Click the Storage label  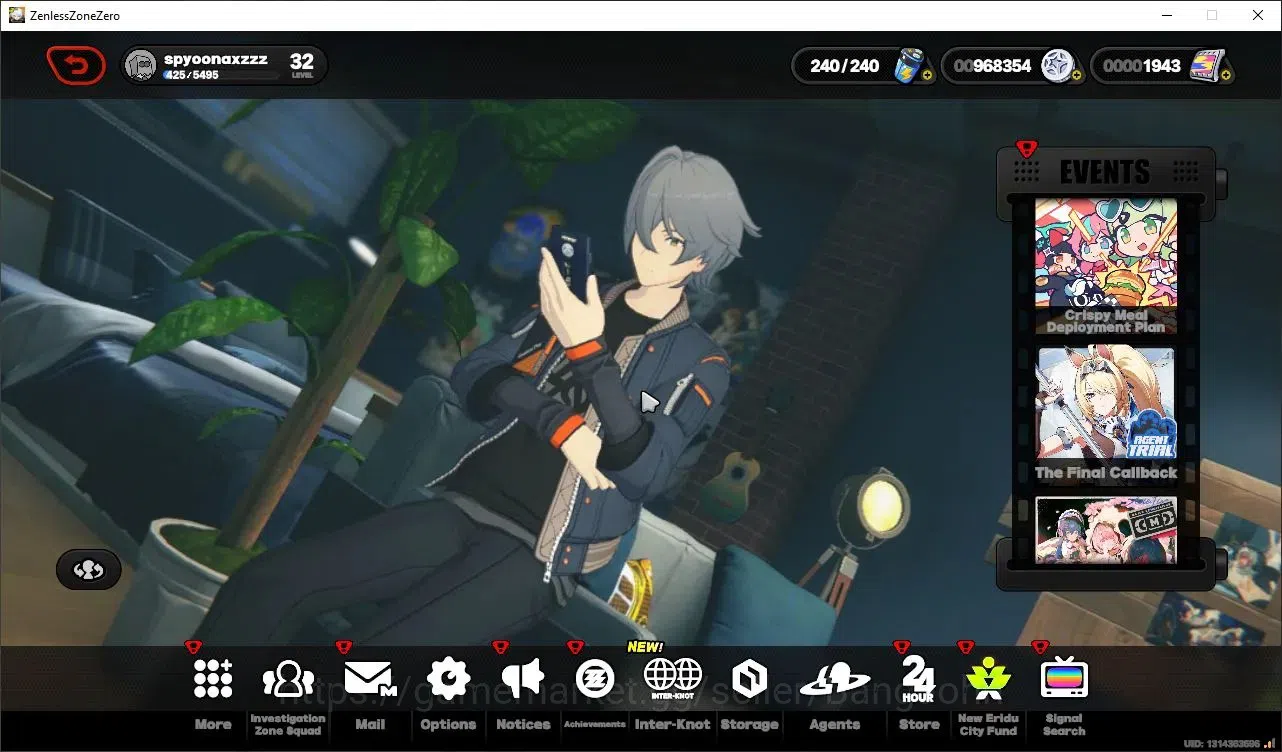[749, 724]
